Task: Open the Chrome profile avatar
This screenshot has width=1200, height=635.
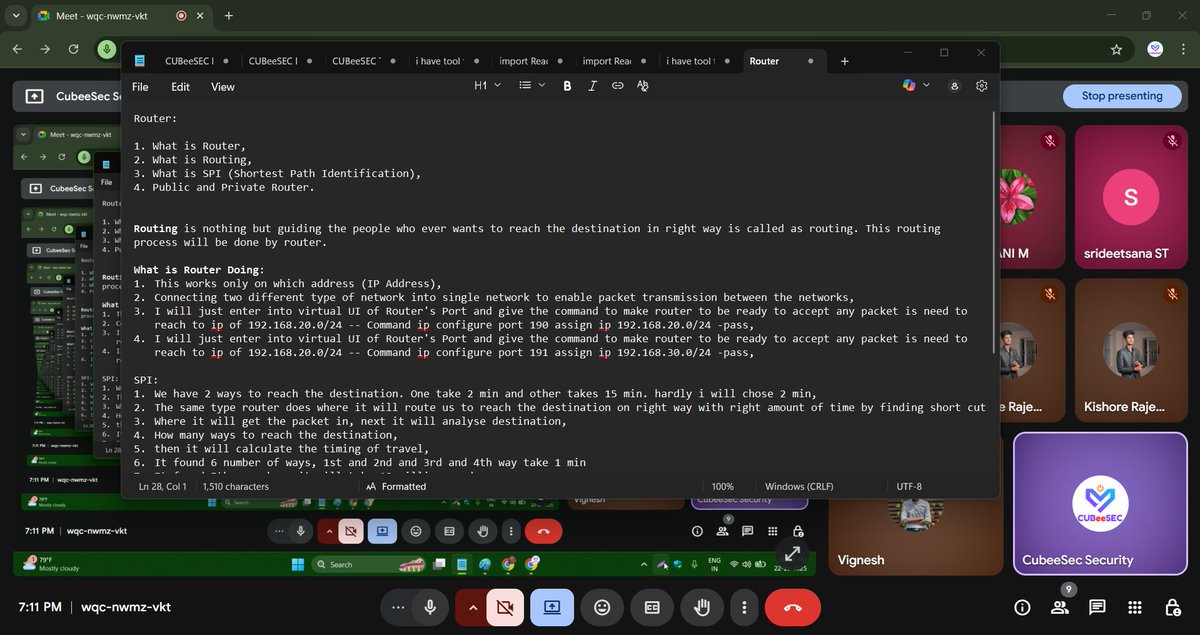Action: [1155, 49]
